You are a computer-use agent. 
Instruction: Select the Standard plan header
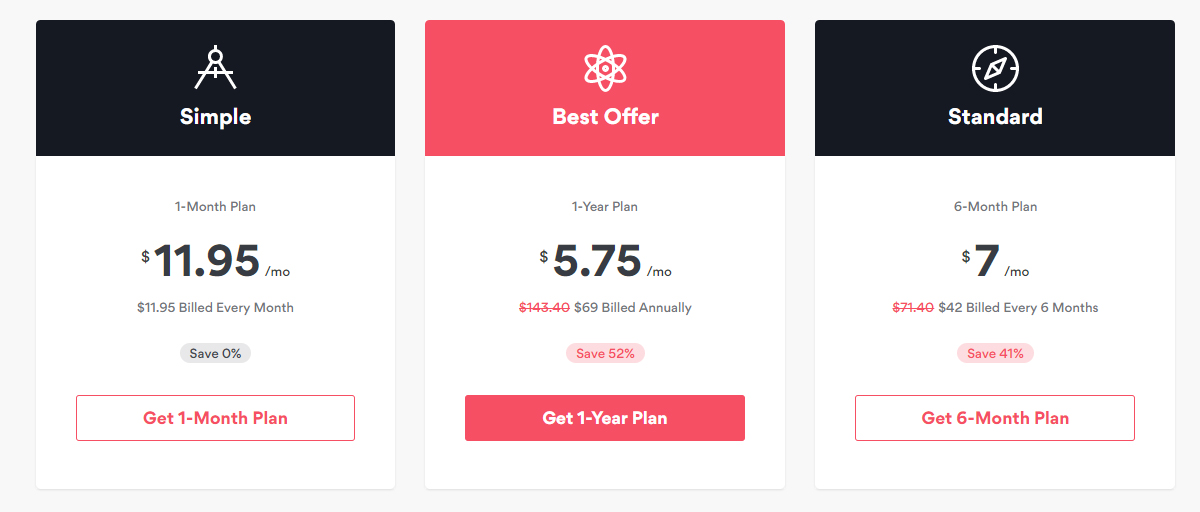click(x=995, y=88)
